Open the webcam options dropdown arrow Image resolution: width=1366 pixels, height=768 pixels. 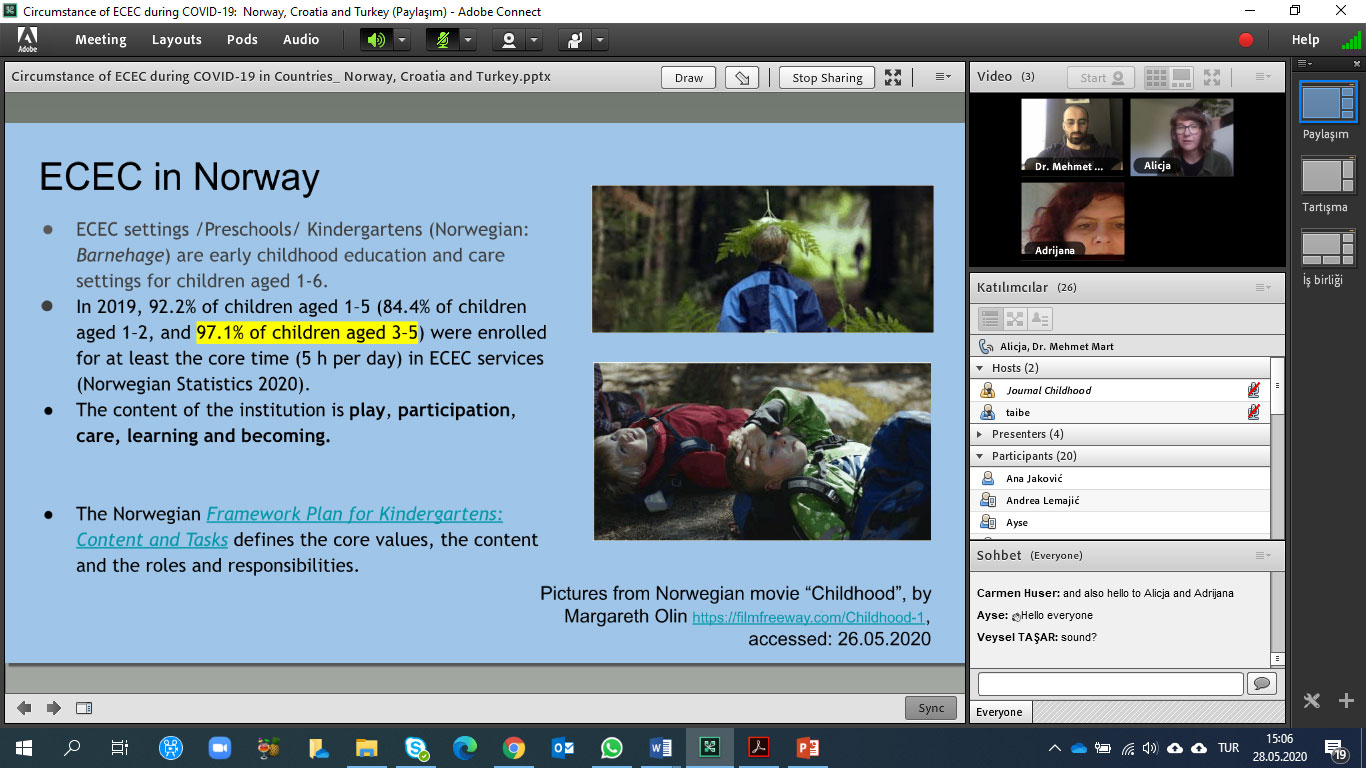pos(534,40)
